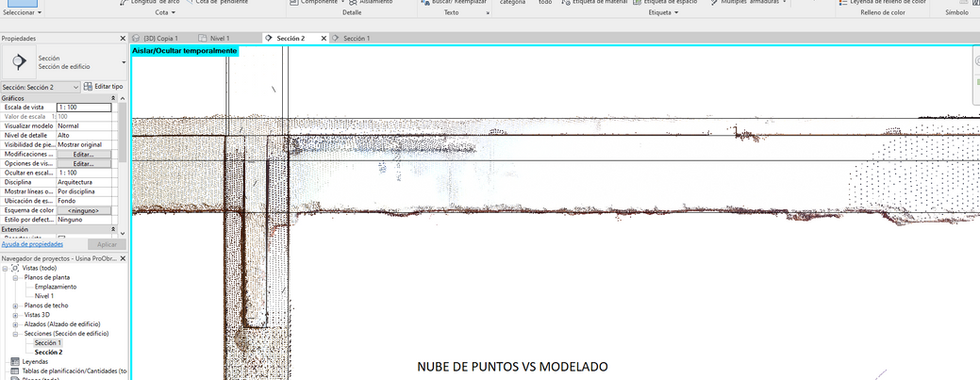
Task: Collapse the Secciones (Sección de edificio) node
Action: tap(16, 334)
